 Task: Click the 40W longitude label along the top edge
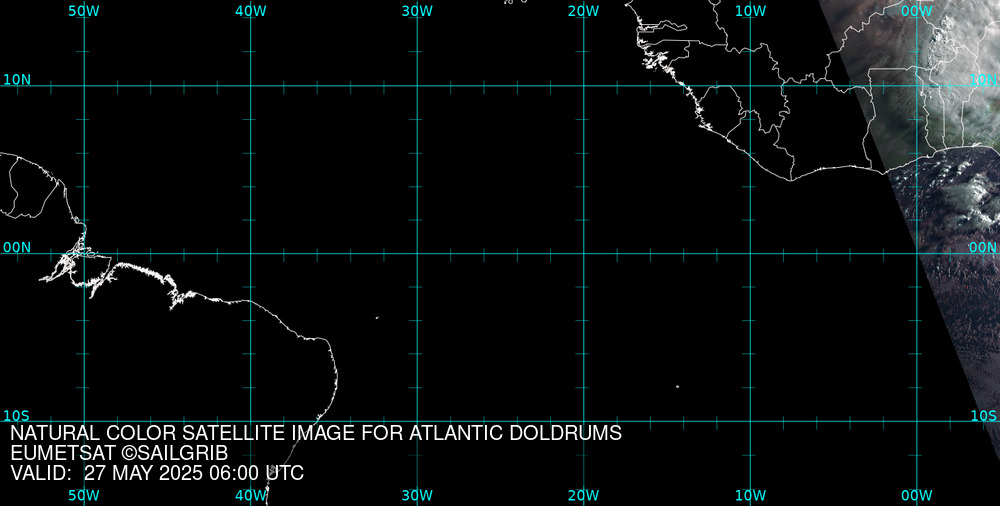click(251, 11)
